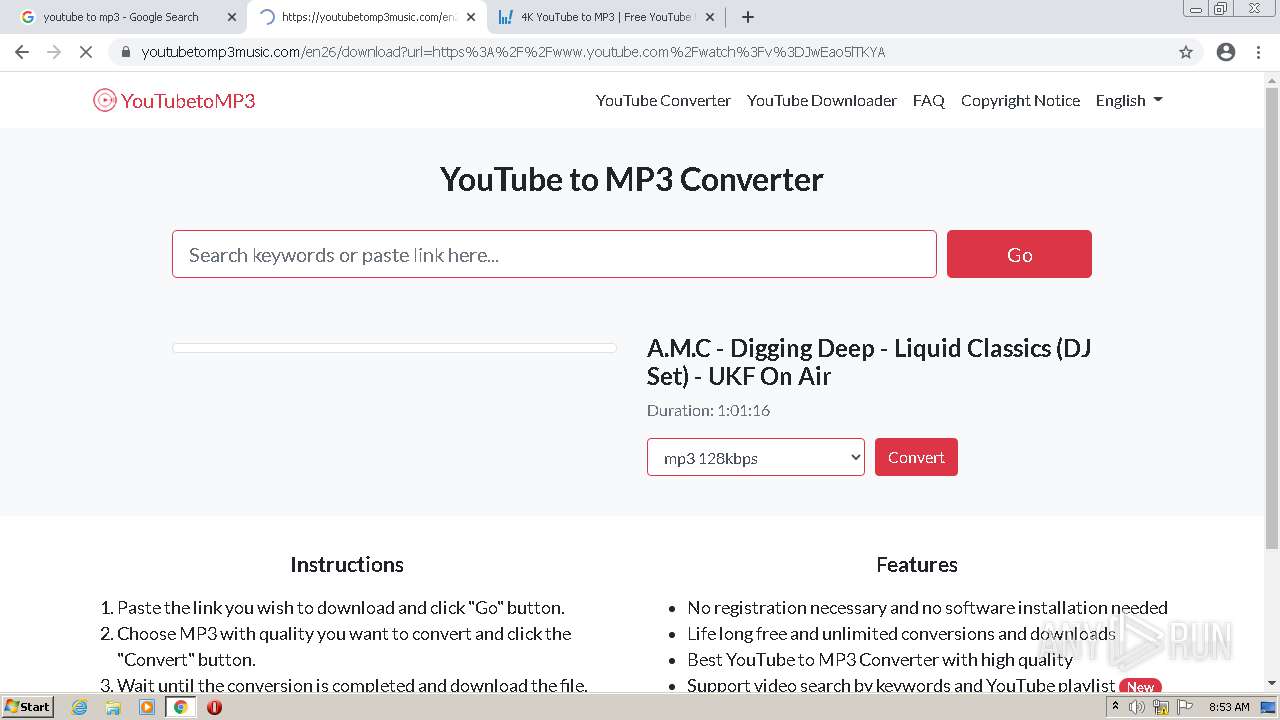This screenshot has height=720, width=1280.
Task: Open File Explorer from taskbar
Action: (113, 707)
